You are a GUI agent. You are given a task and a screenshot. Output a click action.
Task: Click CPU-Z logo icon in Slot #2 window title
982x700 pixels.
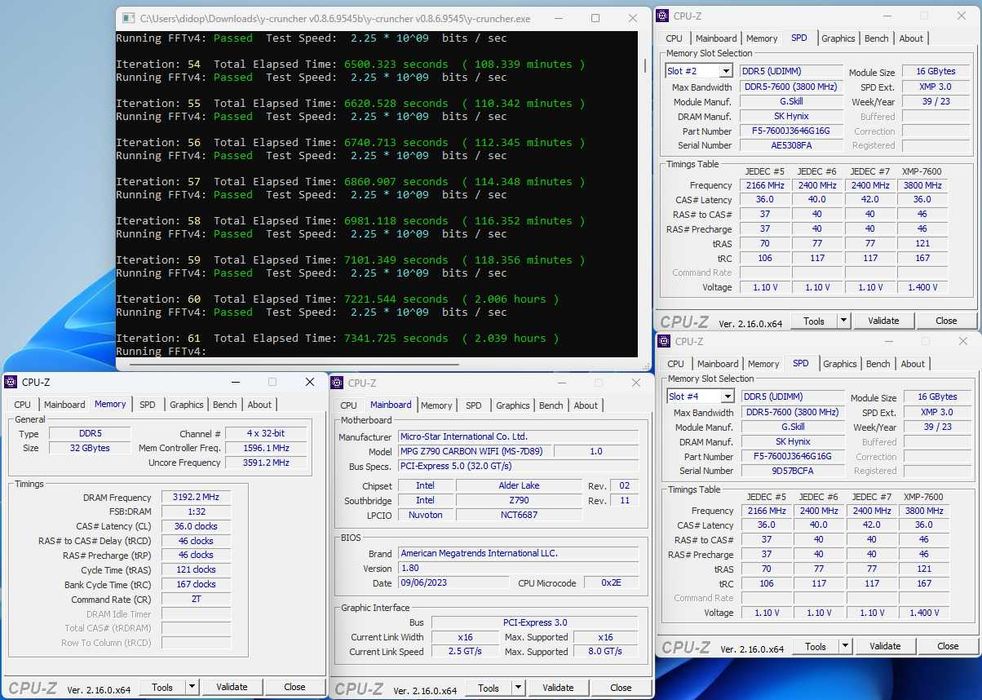point(663,15)
